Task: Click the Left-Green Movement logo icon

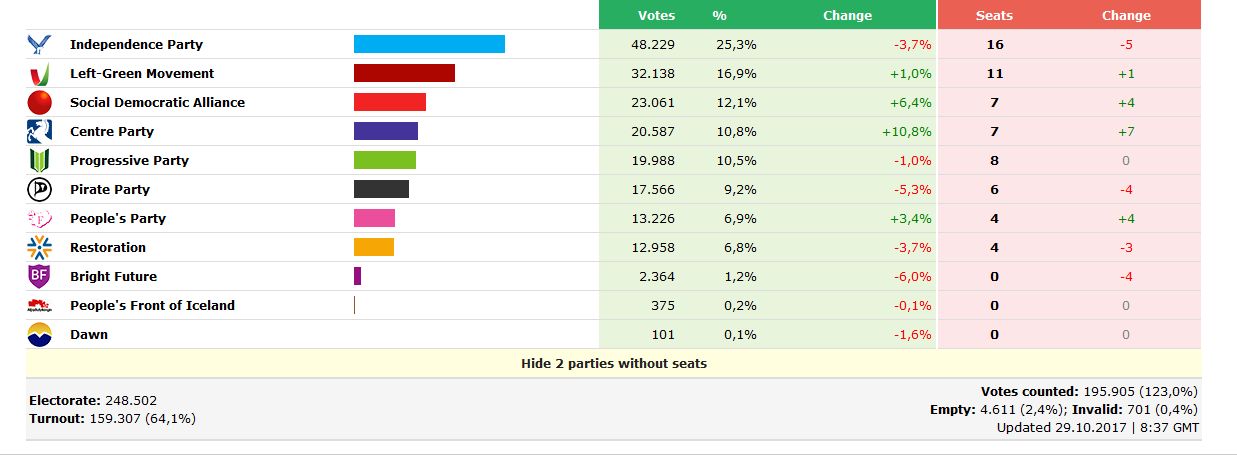Action: pos(39,74)
